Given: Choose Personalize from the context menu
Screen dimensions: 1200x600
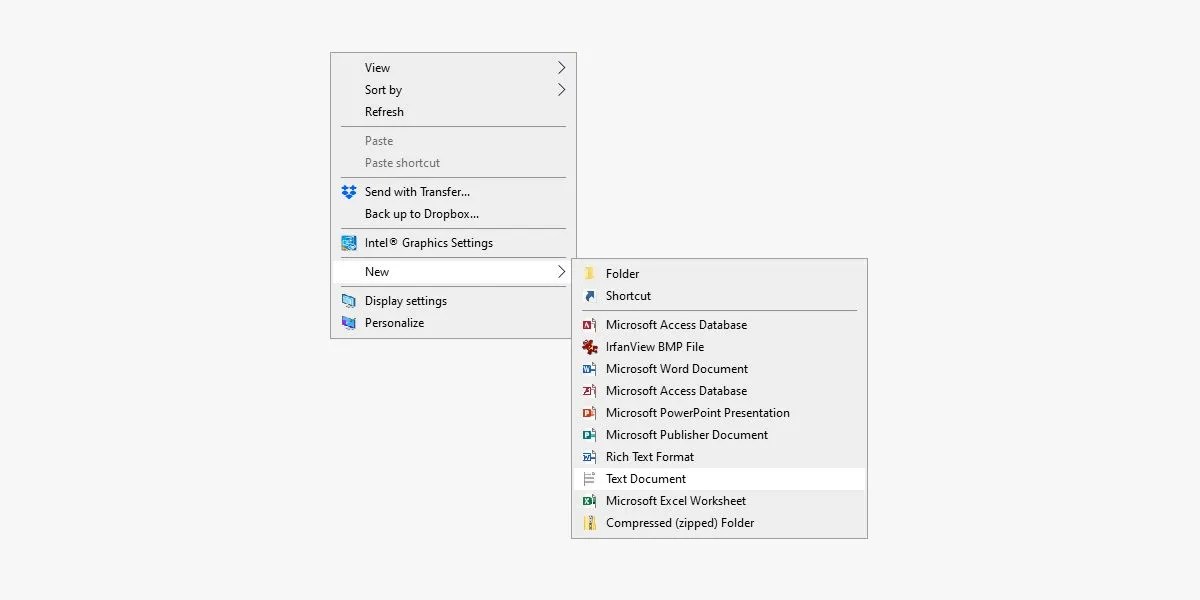Looking at the screenshot, I should tap(395, 323).
